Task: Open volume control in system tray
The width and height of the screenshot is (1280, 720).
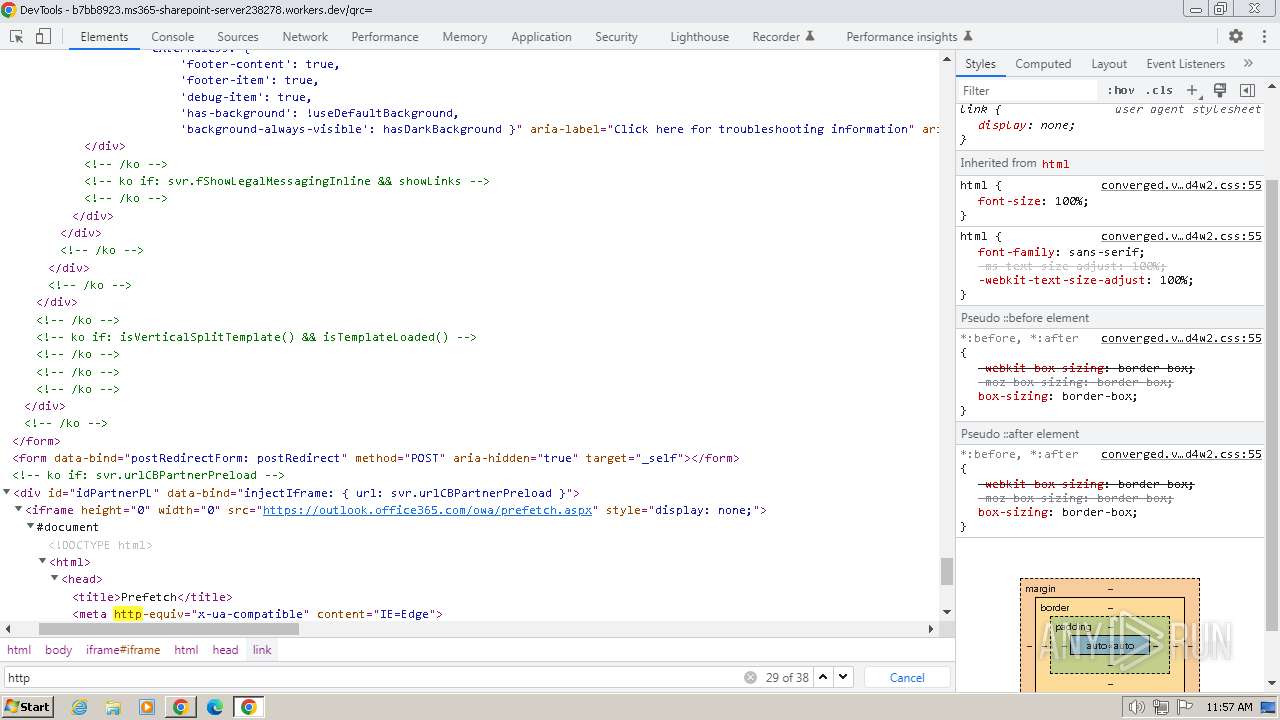Action: pyautogui.click(x=1137, y=707)
